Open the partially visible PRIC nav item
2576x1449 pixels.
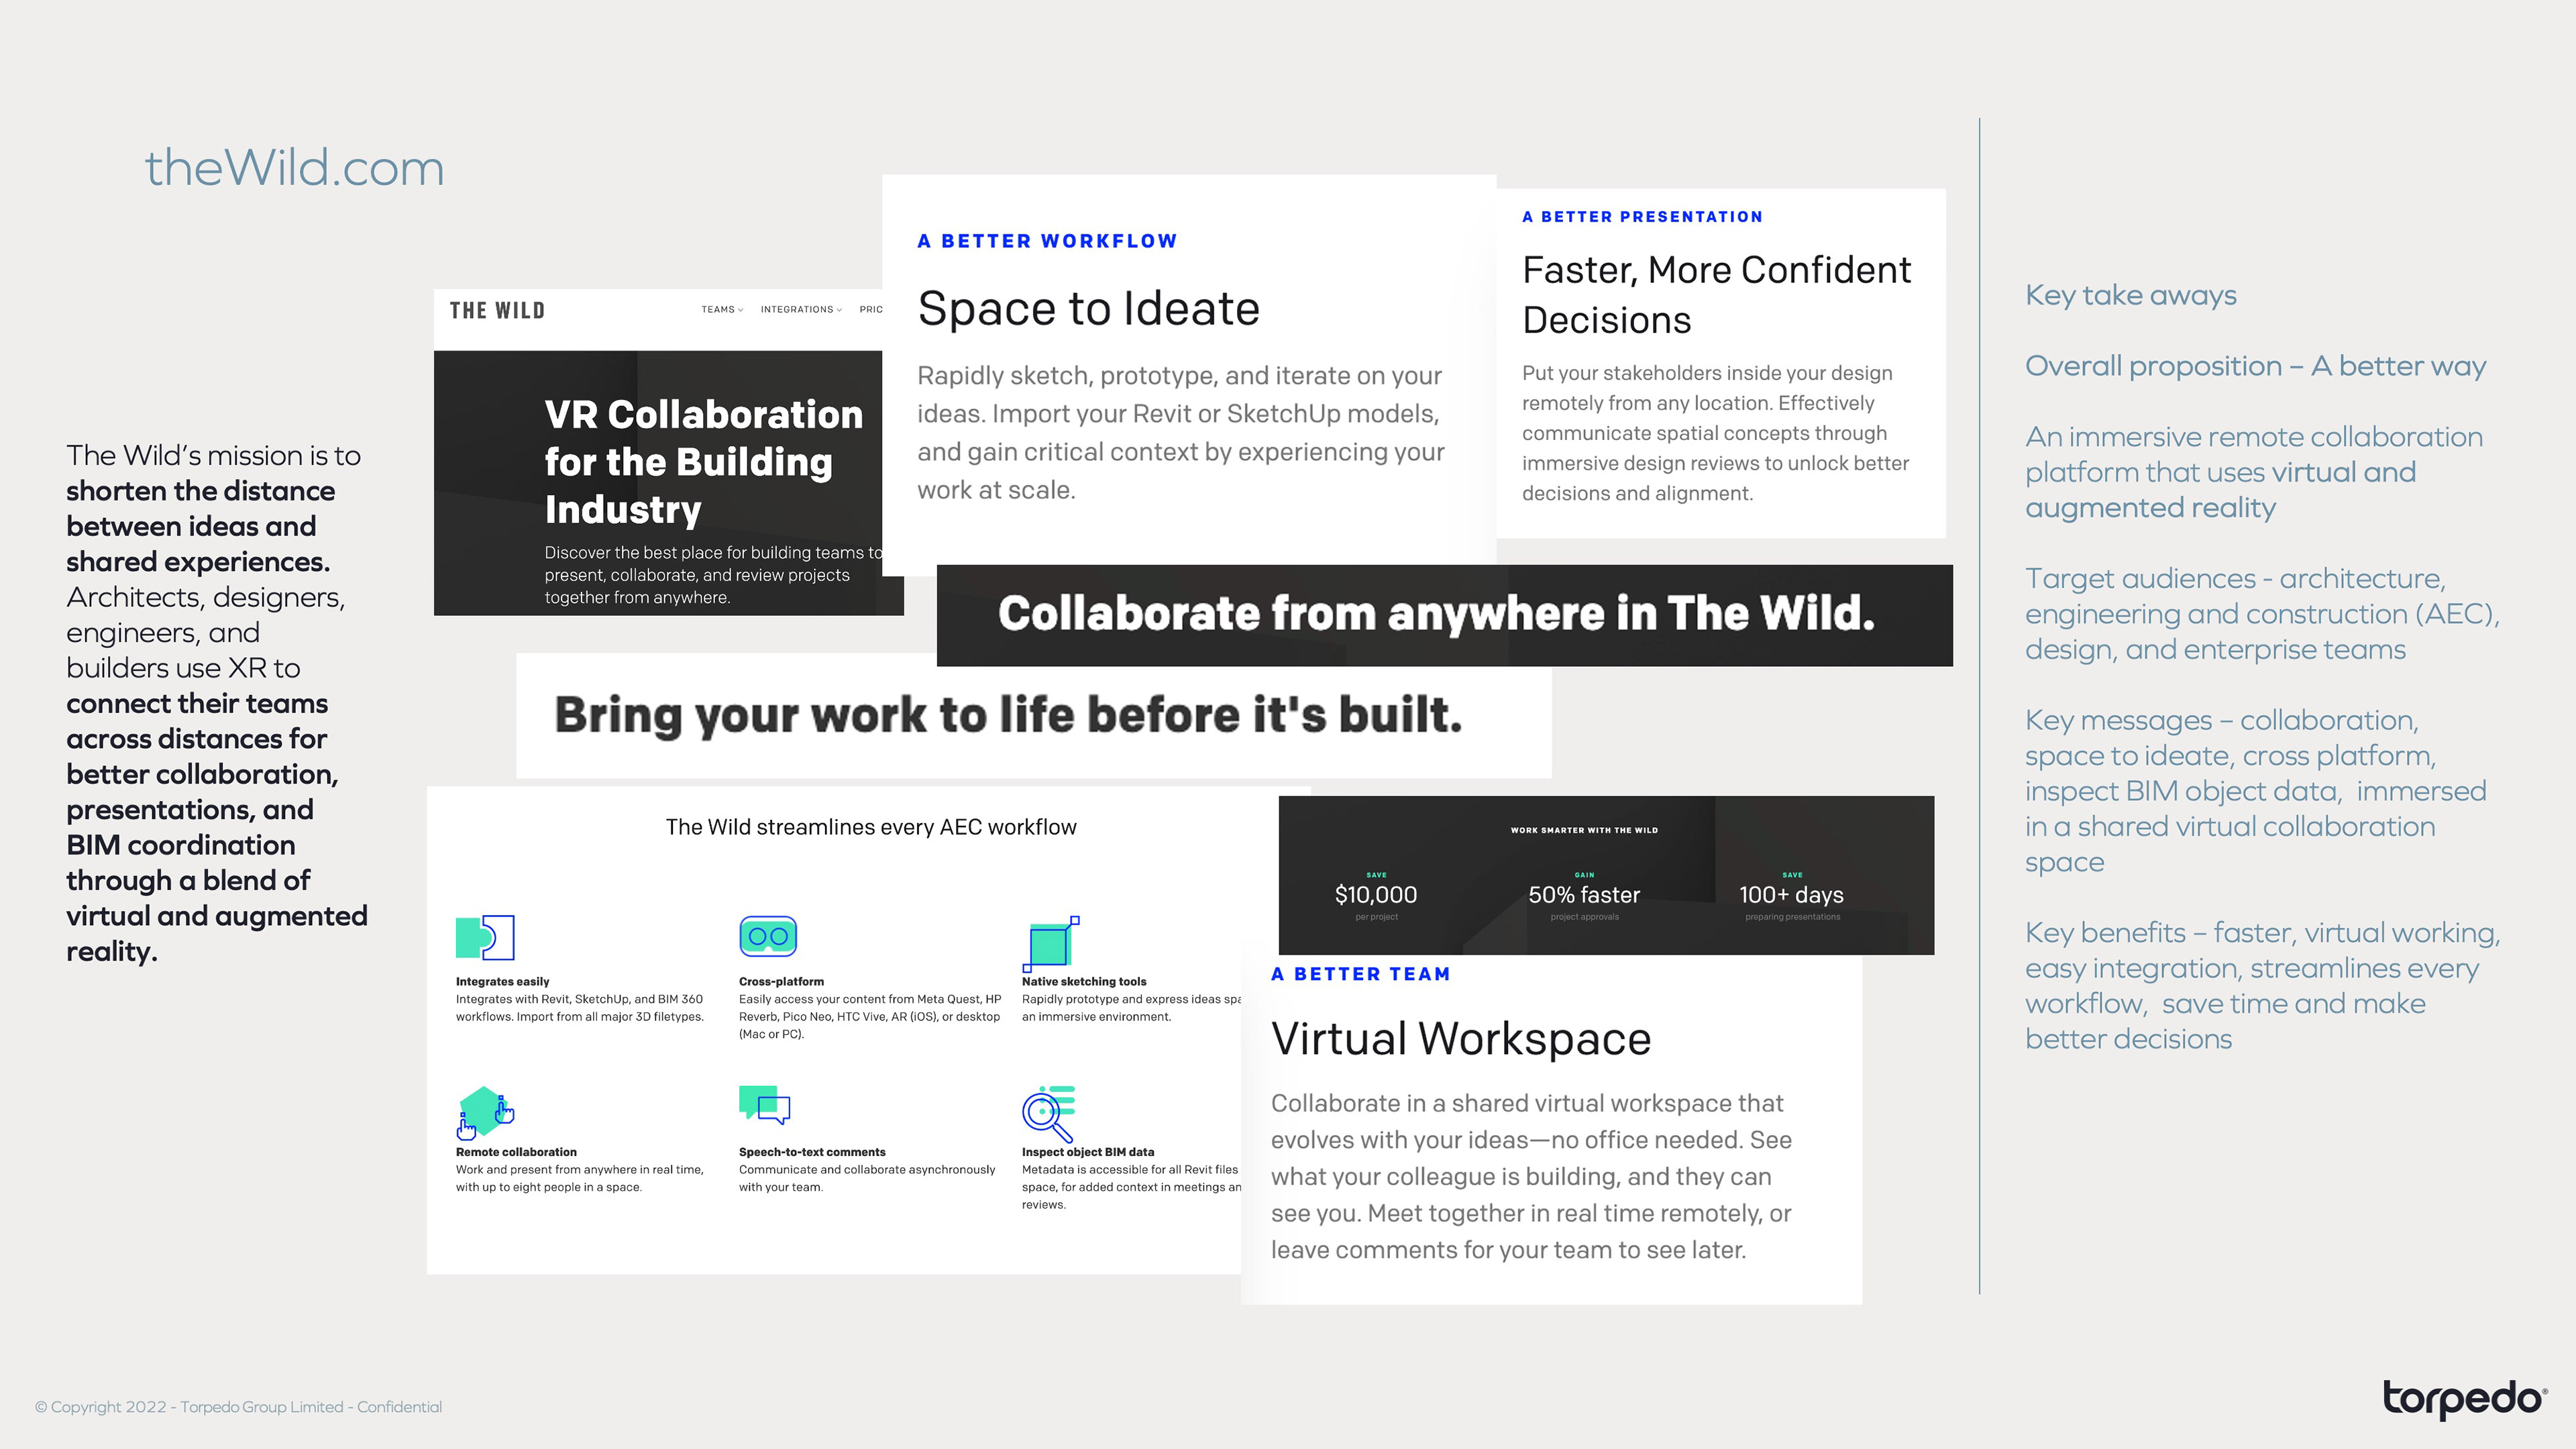coord(870,310)
